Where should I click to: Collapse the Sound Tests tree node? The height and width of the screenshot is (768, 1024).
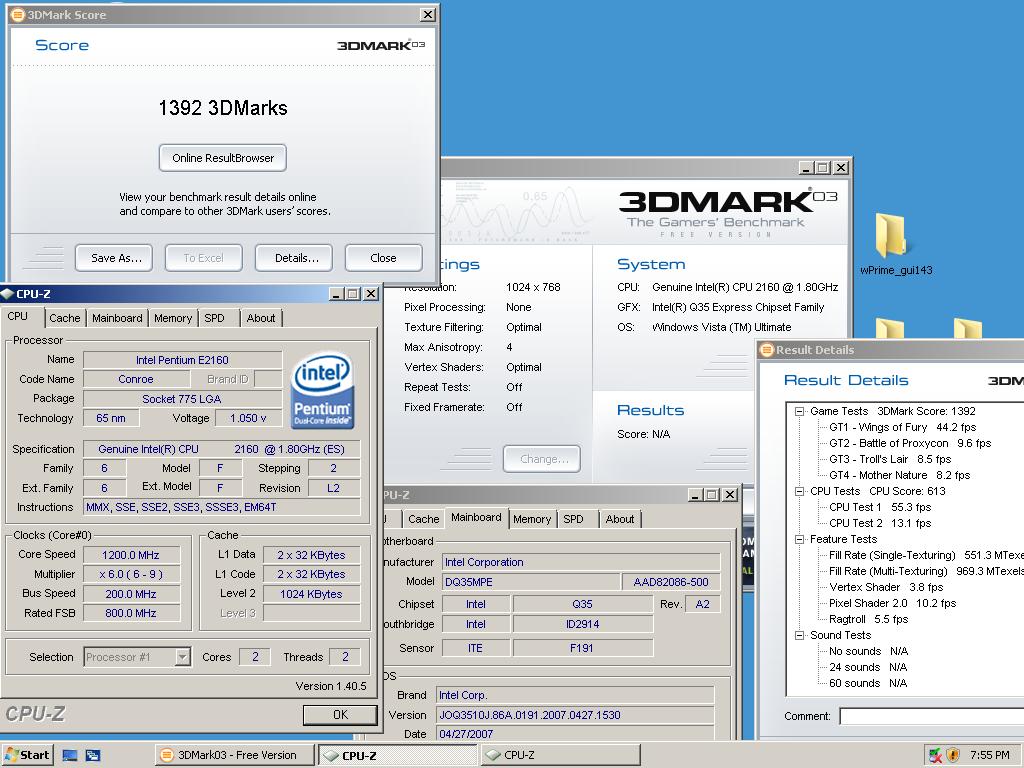coord(799,635)
